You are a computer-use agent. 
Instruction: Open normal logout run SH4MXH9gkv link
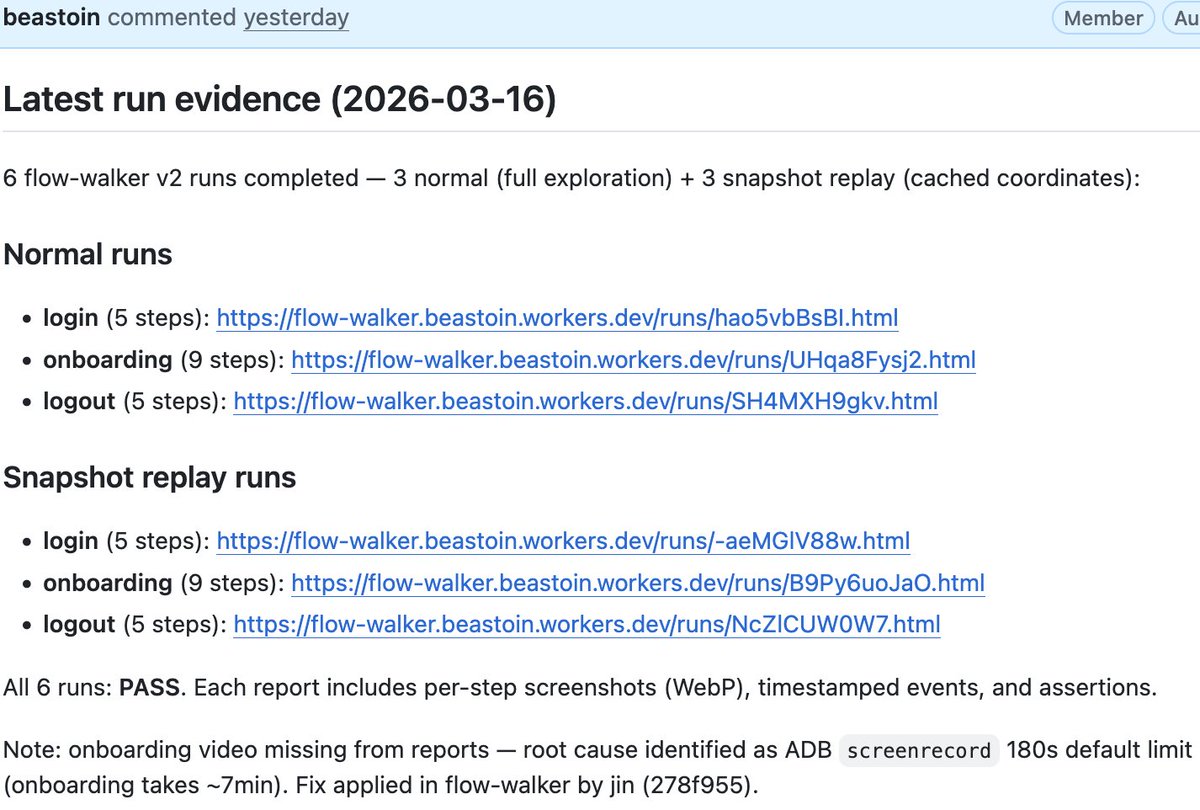586,402
